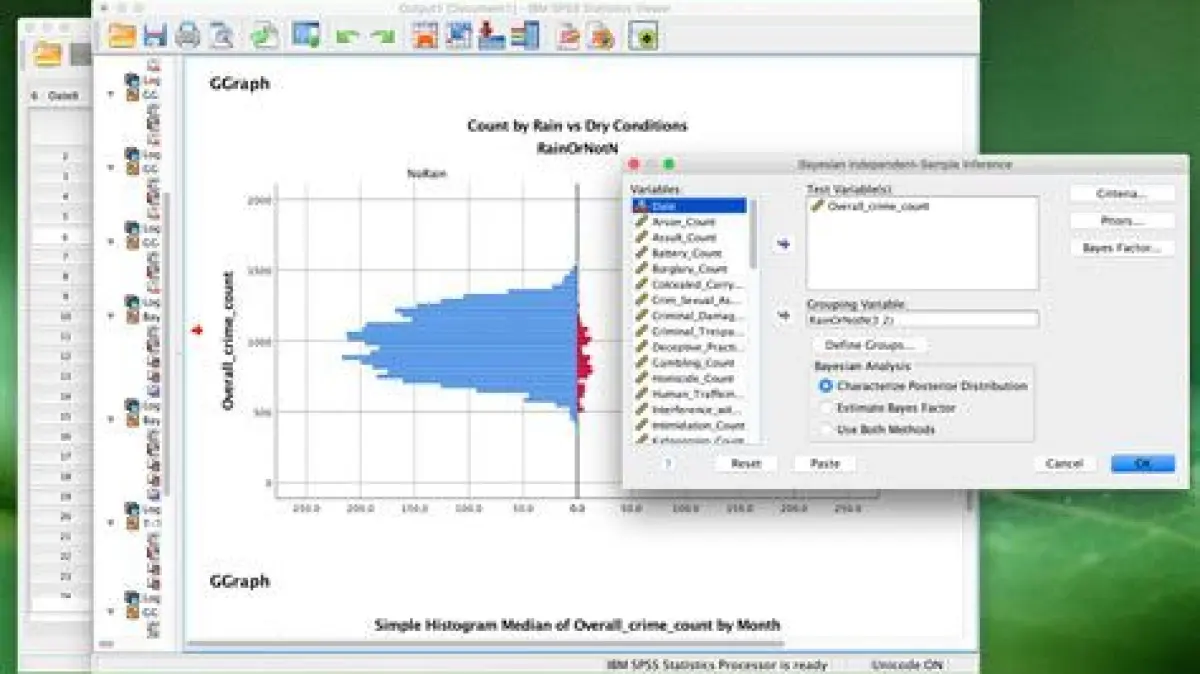Screen dimensions: 1200x674
Task: Select Use Both Methods radio option
Action: tap(825, 429)
